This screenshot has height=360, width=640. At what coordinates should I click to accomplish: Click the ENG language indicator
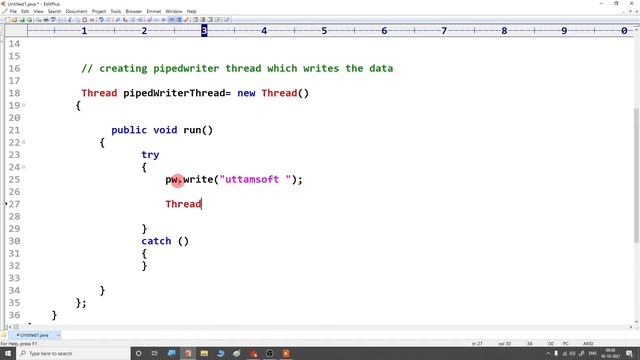pos(593,353)
